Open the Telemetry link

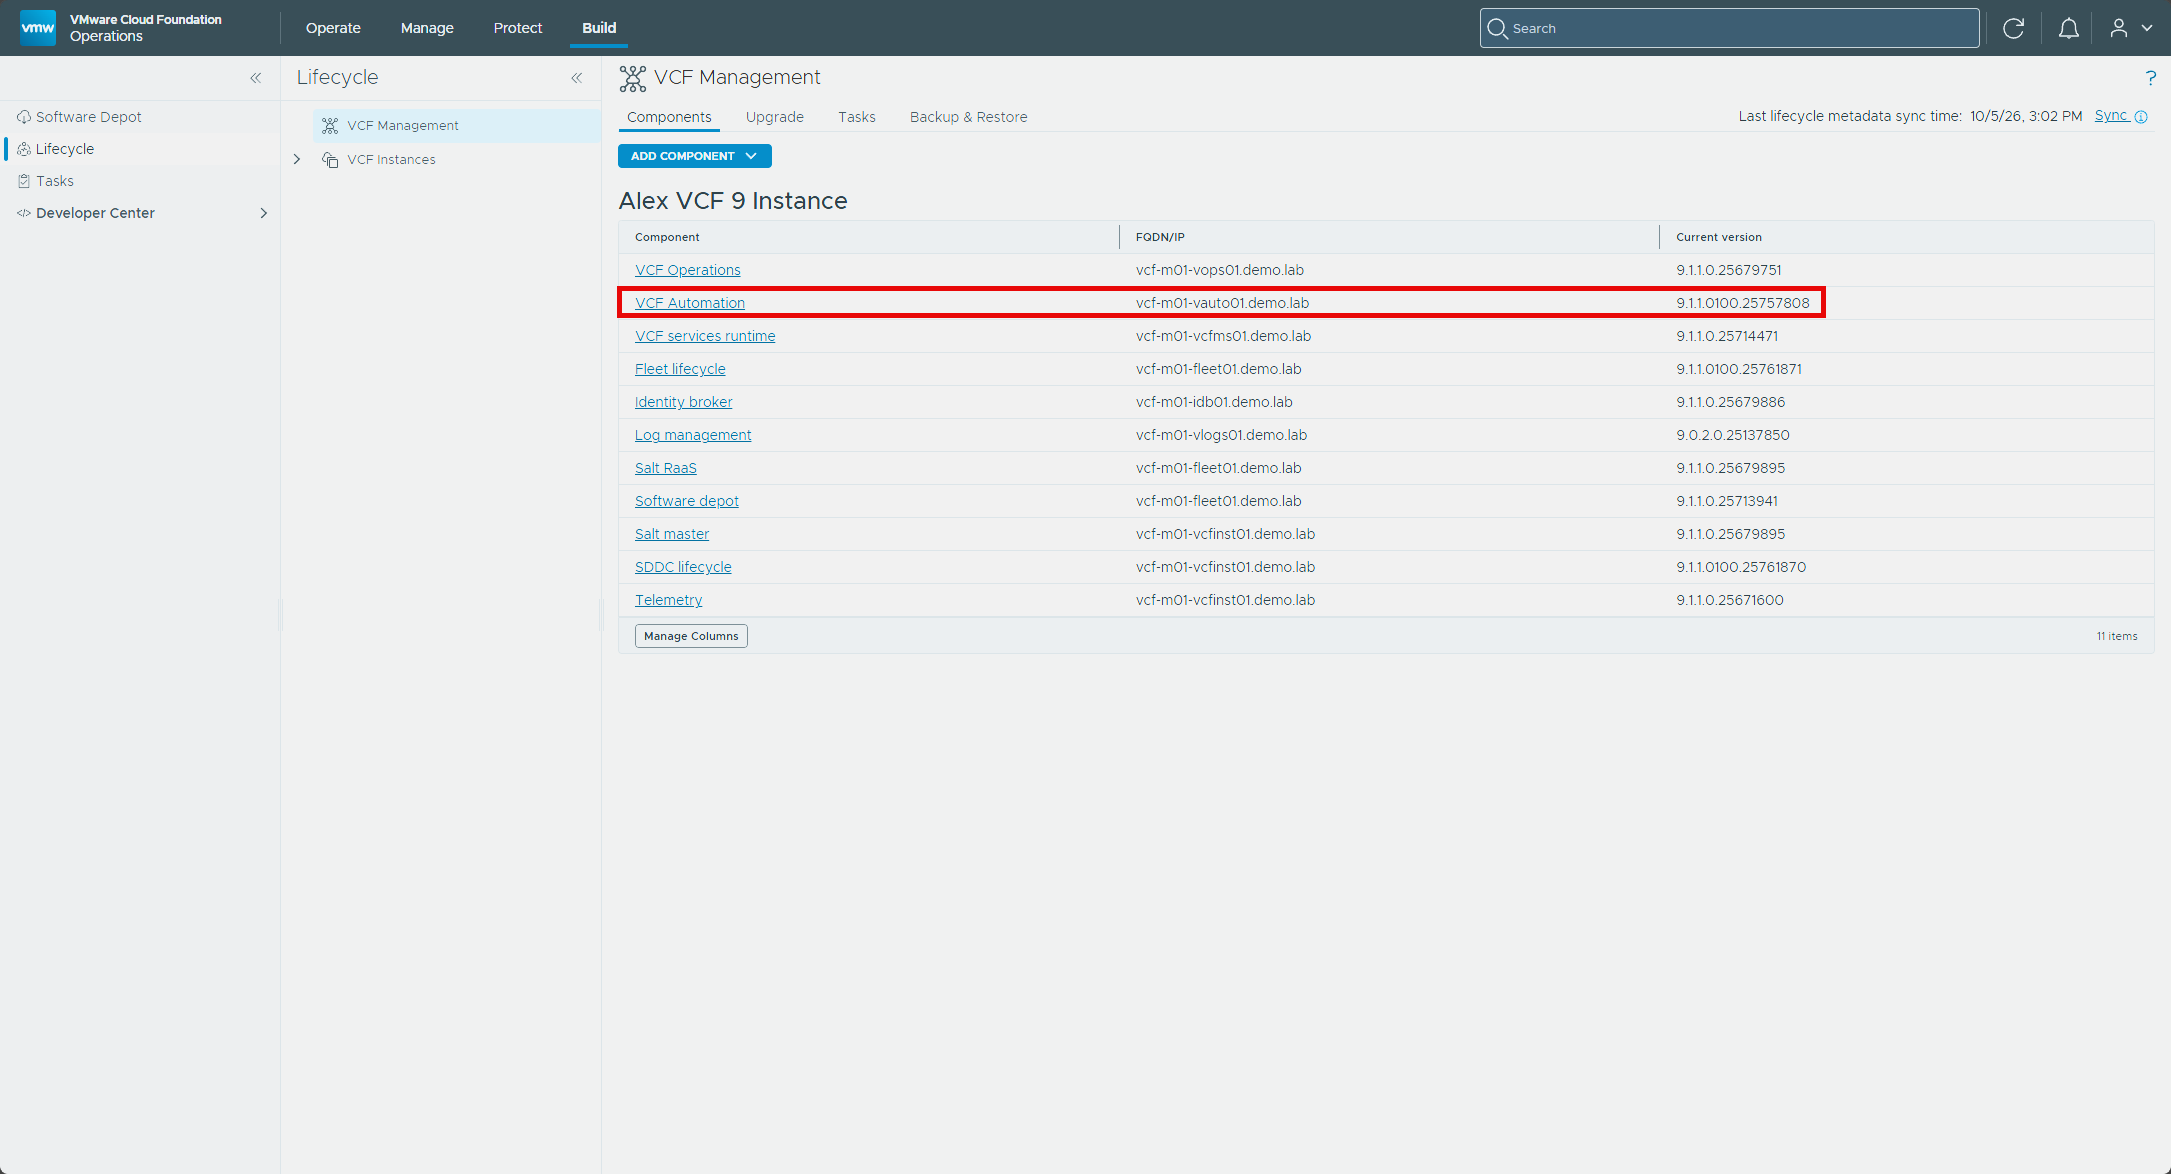pyautogui.click(x=669, y=600)
